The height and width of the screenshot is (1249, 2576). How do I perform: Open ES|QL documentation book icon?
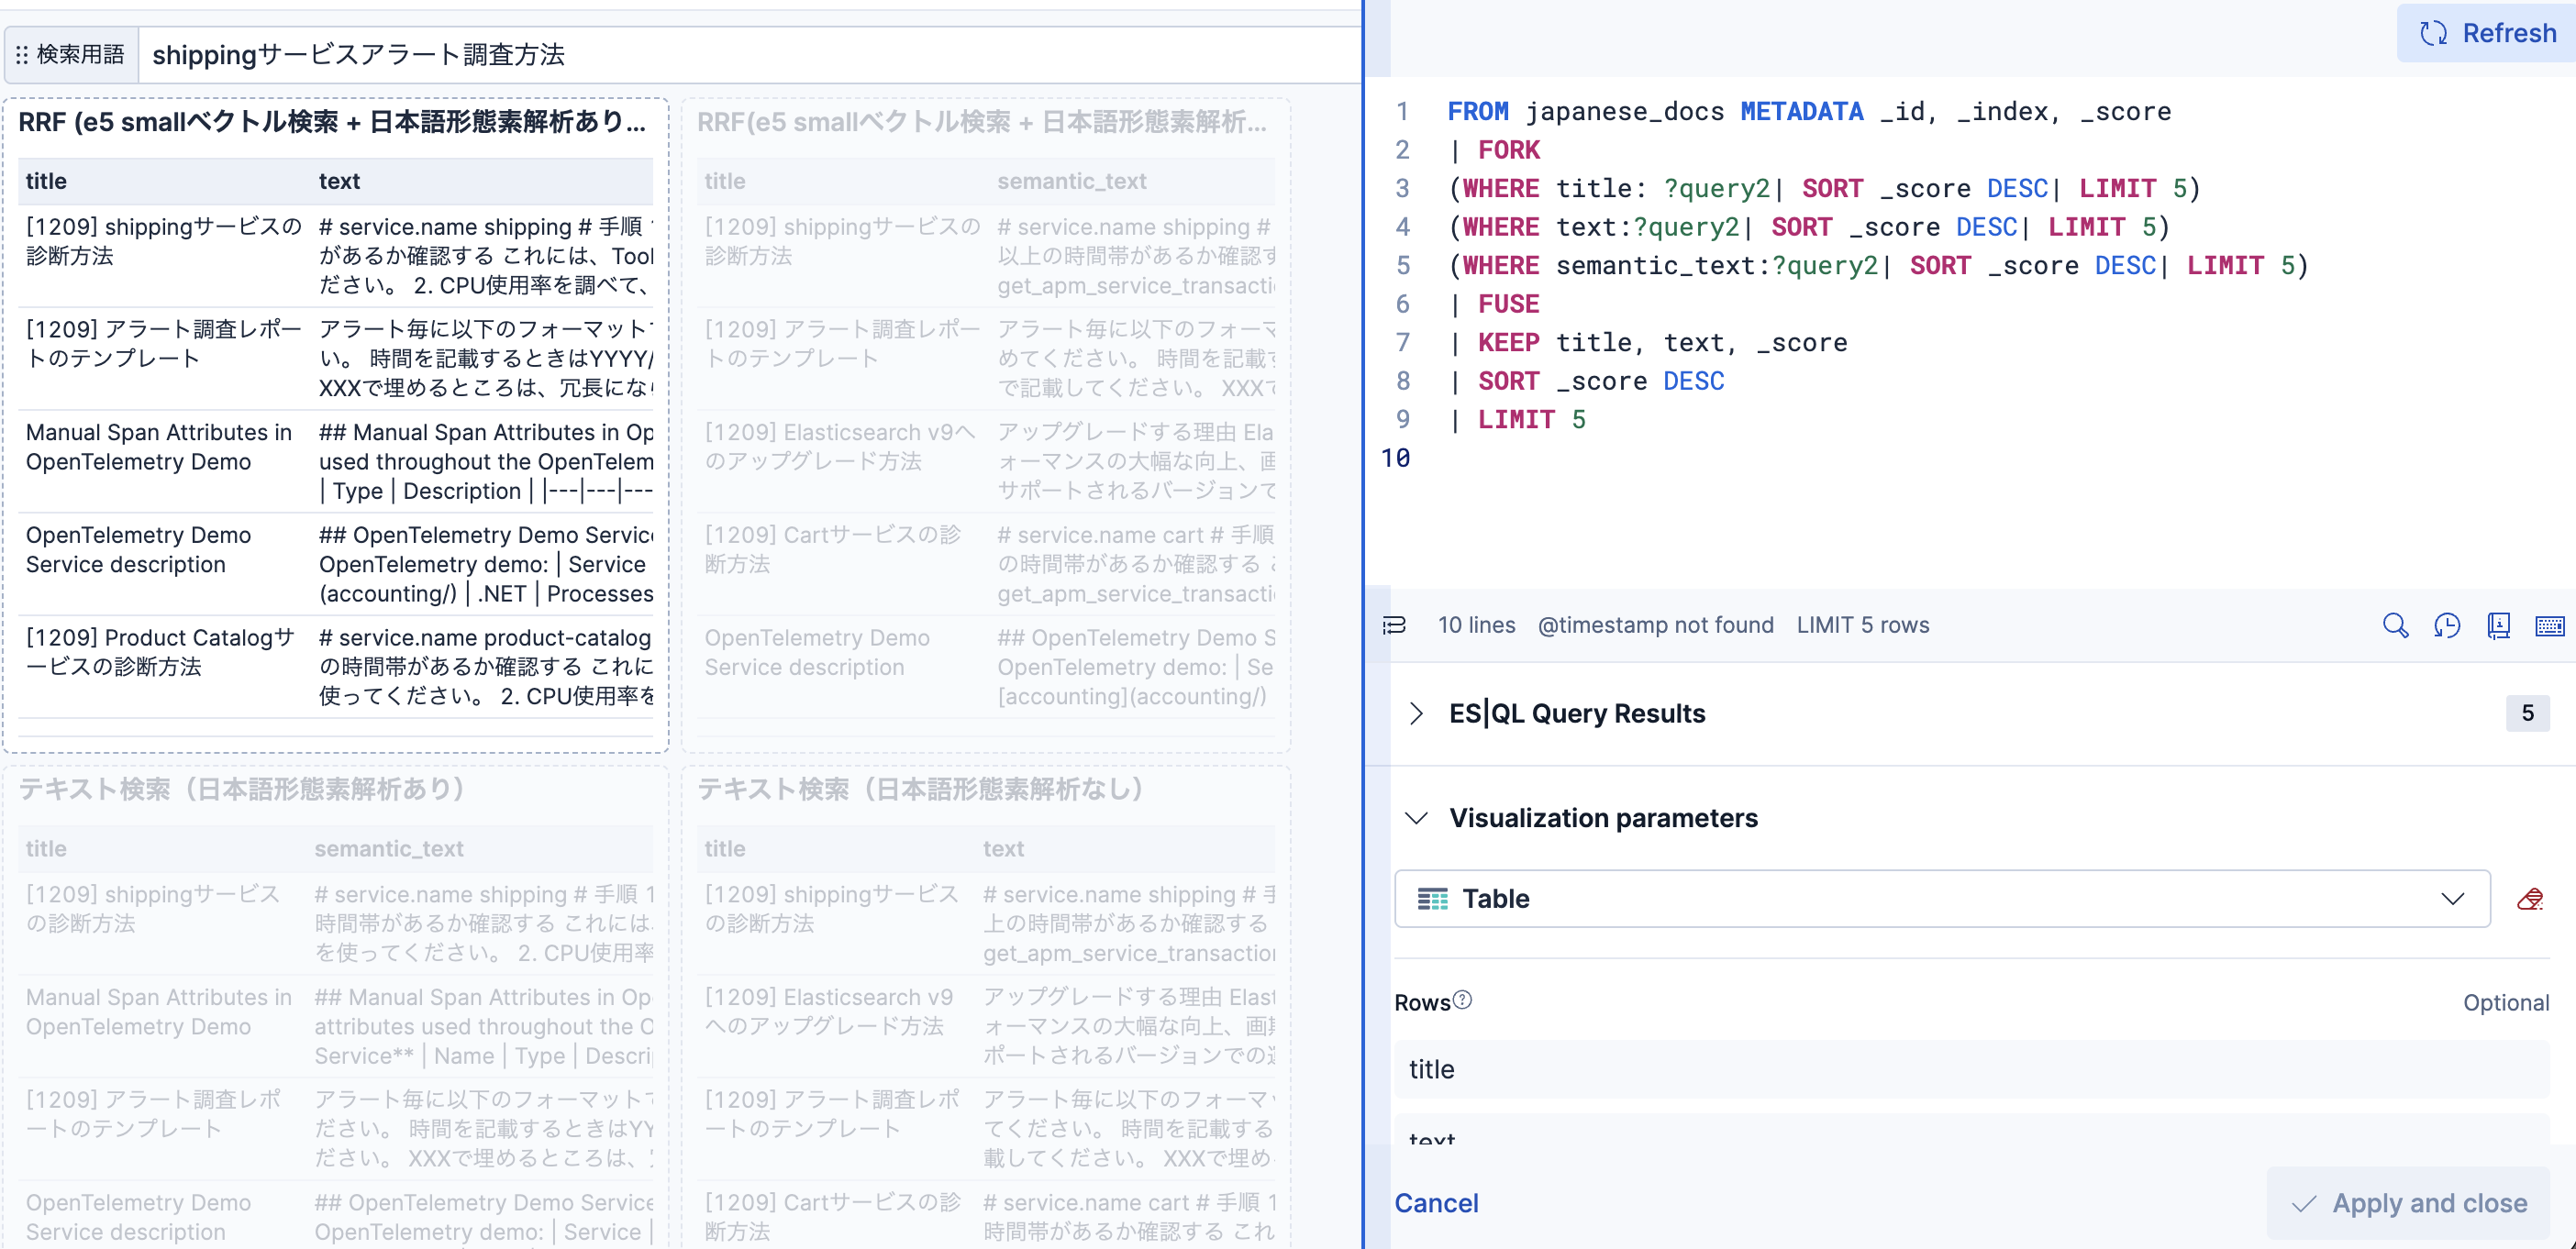click(x=2498, y=625)
